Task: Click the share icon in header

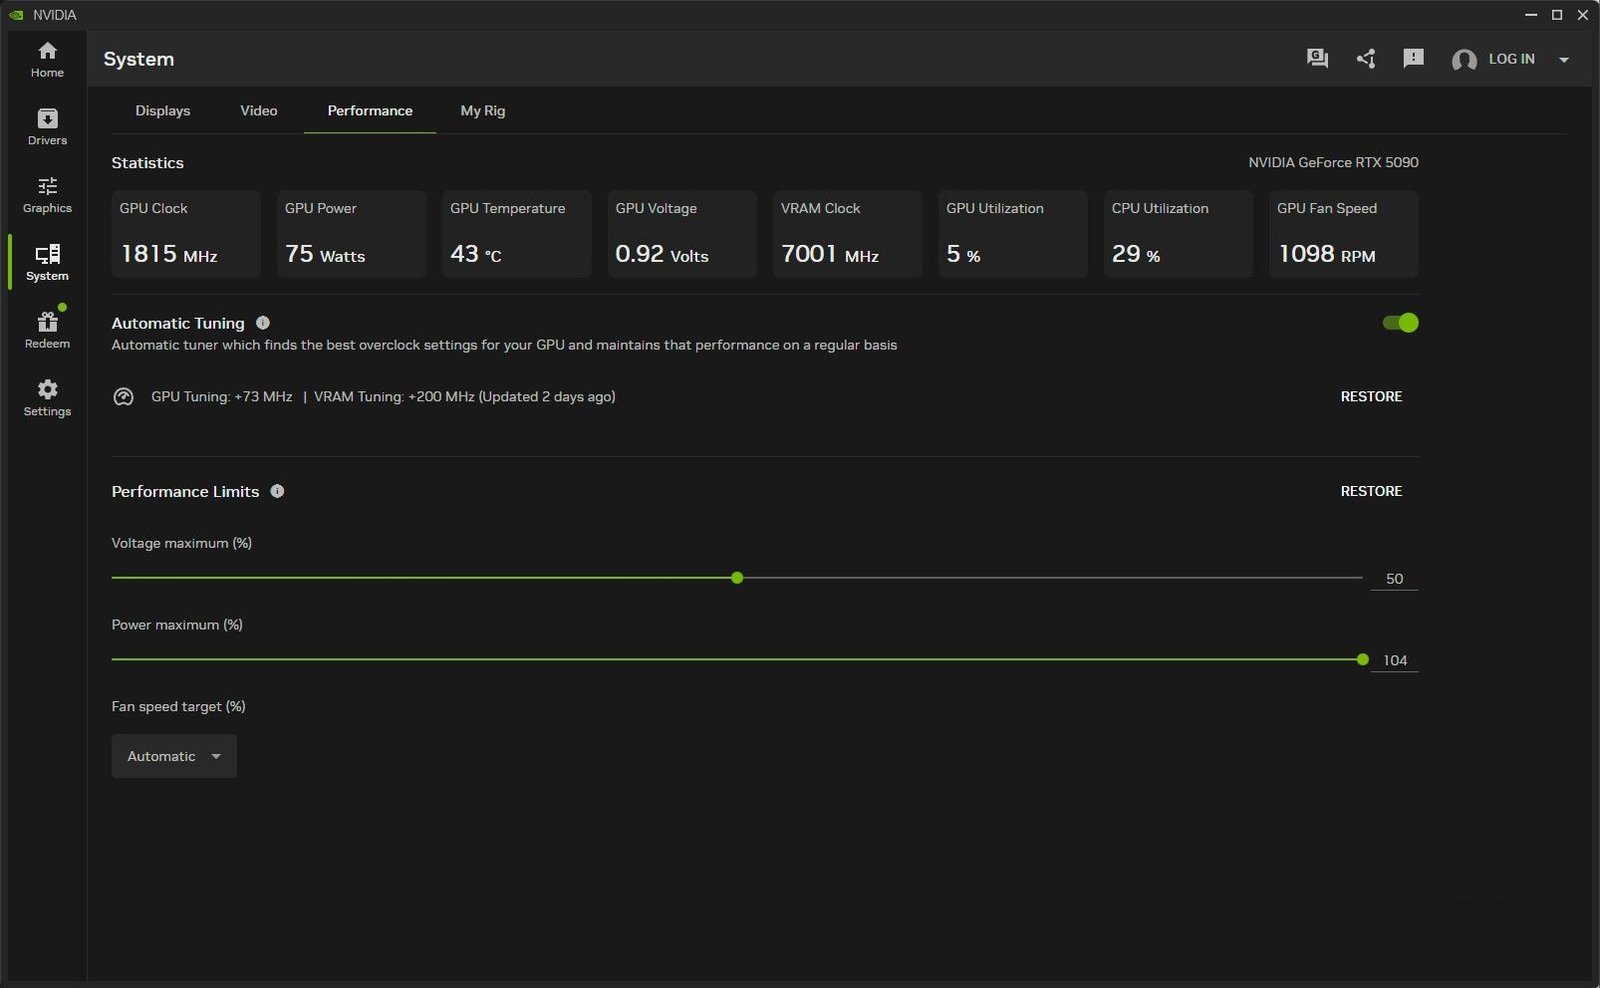Action: coord(1366,59)
